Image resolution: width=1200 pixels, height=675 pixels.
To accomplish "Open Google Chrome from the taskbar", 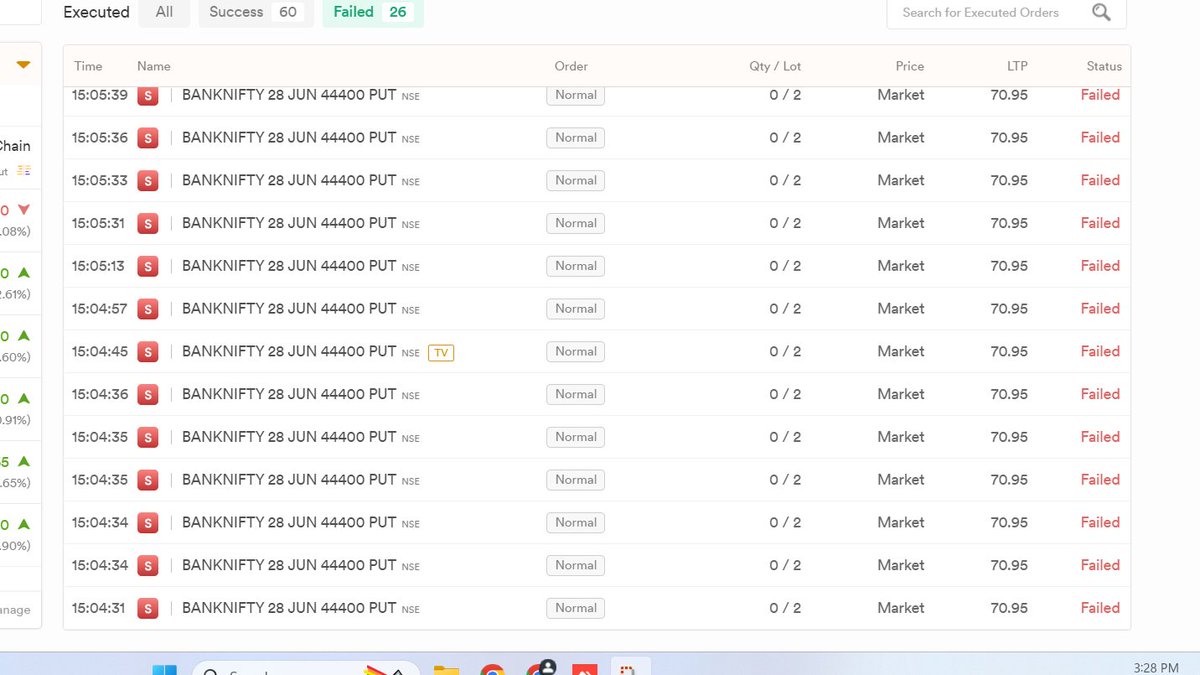I will coord(492,669).
